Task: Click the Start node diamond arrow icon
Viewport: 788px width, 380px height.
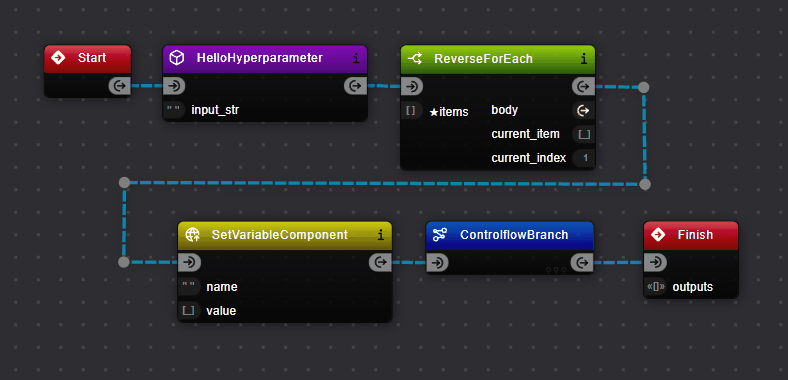Action: (x=58, y=58)
